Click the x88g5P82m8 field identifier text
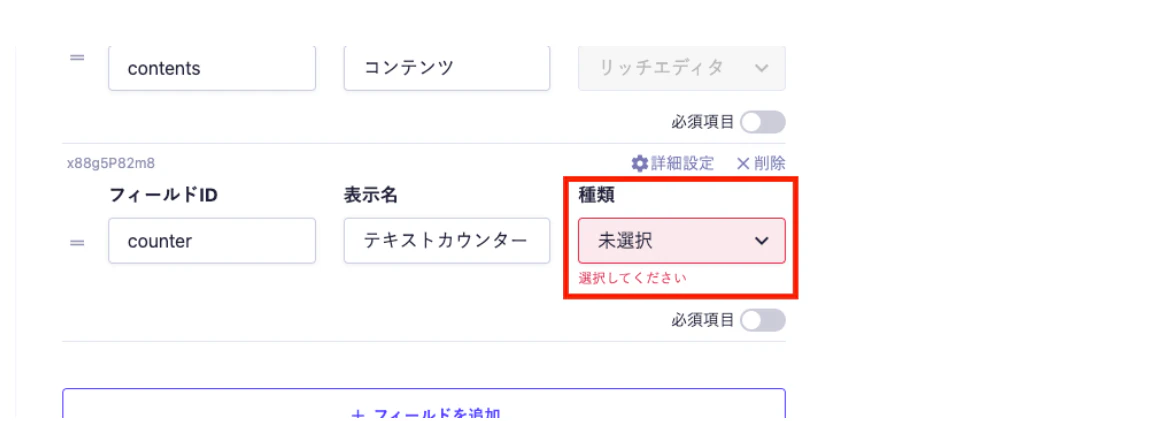This screenshot has width=1174, height=421. coord(111,163)
